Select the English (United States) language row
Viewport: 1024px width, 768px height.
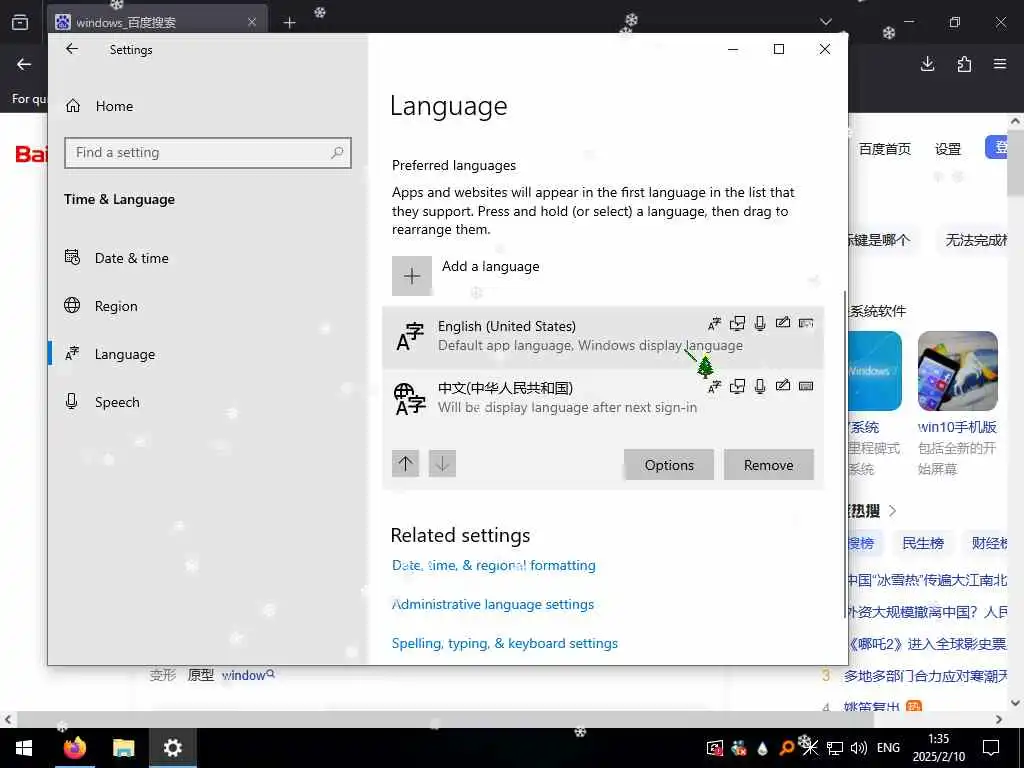click(x=602, y=336)
